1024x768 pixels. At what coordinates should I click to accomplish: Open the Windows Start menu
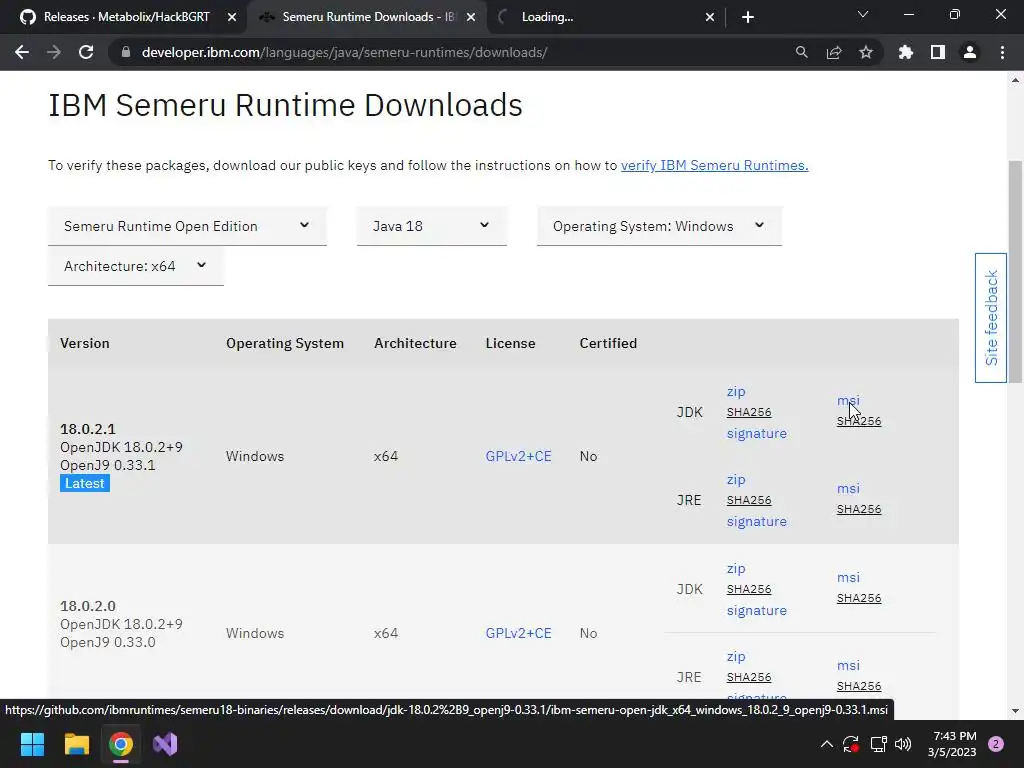click(x=32, y=744)
